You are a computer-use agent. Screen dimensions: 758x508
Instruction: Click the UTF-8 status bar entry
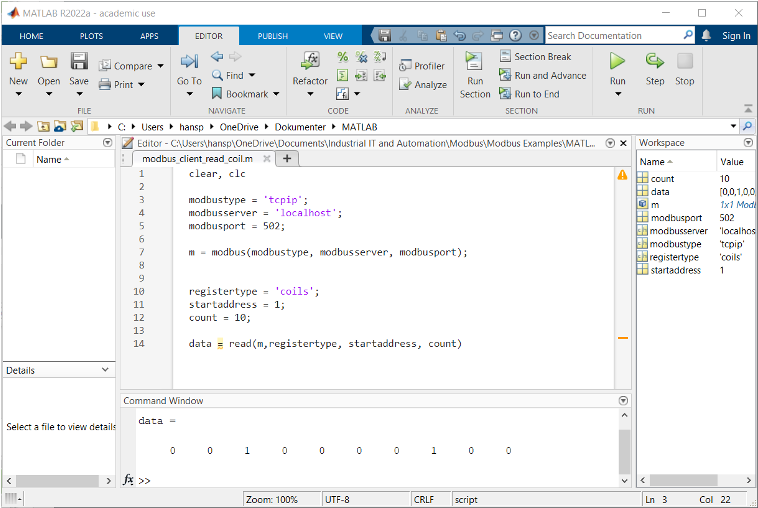337,499
